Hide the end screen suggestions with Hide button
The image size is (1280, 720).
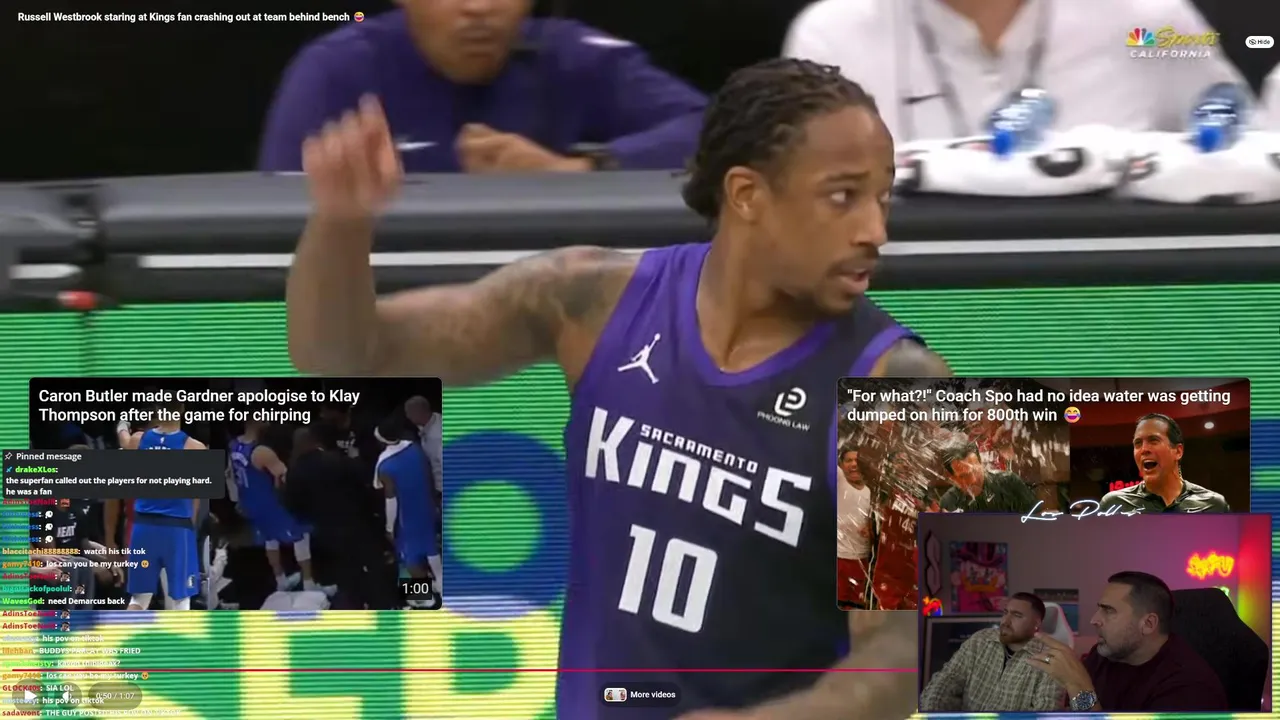point(1259,42)
